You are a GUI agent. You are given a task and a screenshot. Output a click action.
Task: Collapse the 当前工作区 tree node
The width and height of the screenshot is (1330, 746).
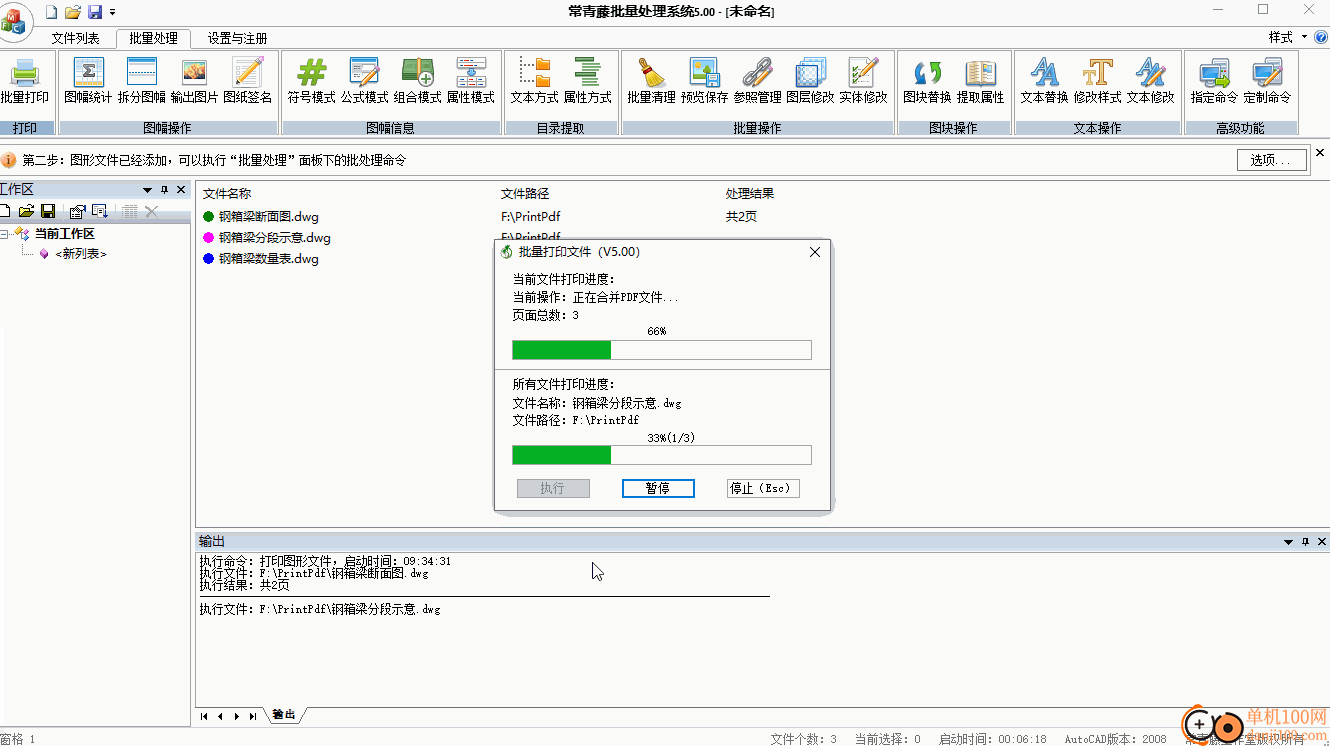pyautogui.click(x=5, y=234)
